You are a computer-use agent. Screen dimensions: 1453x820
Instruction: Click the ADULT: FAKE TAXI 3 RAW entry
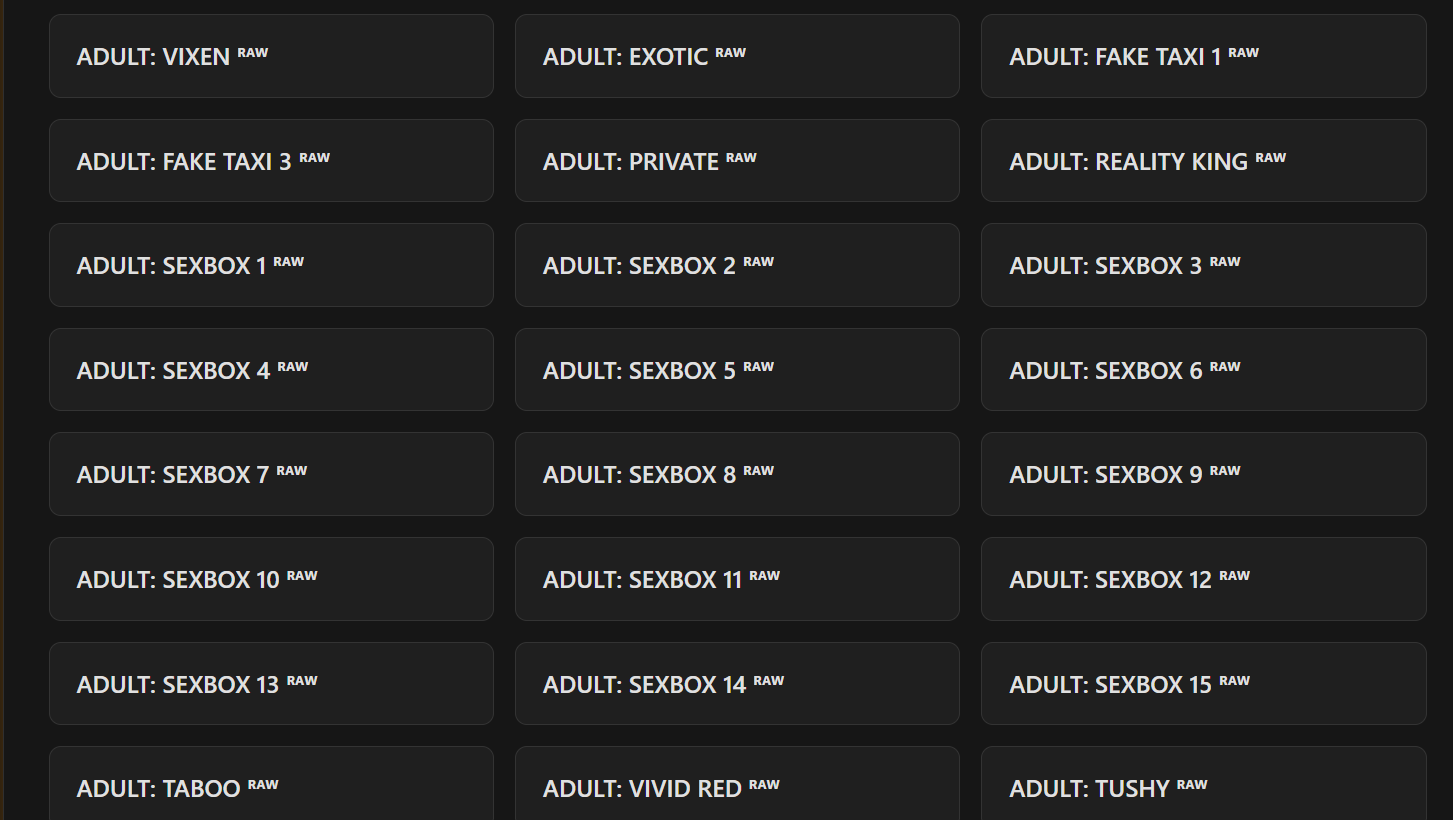271,161
